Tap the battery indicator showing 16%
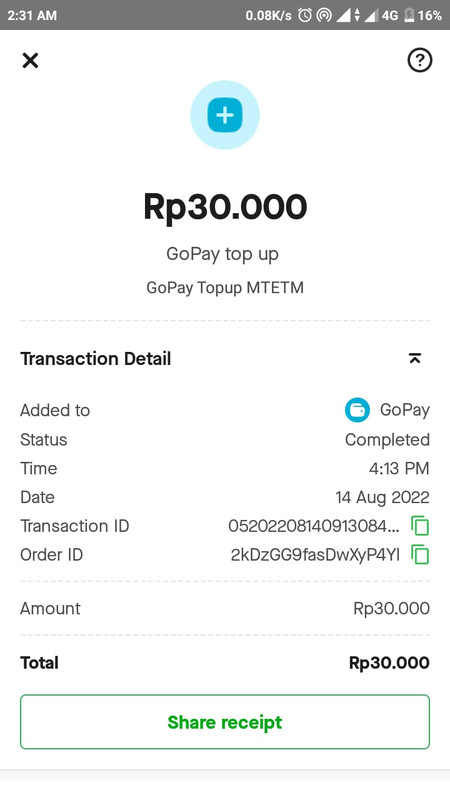The height and width of the screenshot is (800, 450). pos(422,15)
